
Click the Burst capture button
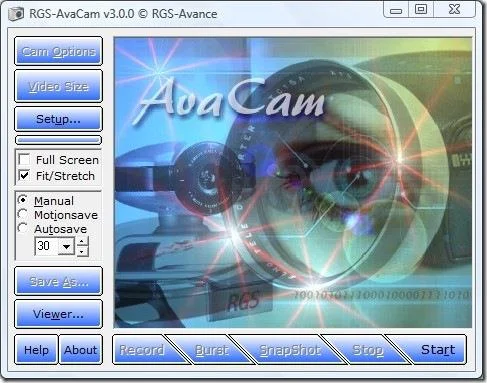click(212, 350)
